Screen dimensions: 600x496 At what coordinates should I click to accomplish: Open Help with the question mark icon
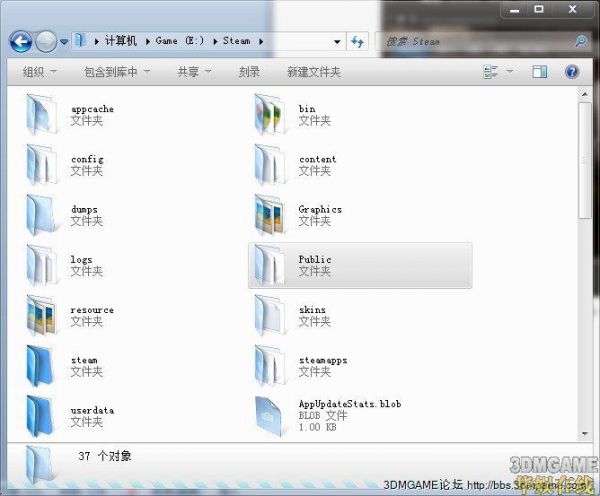572,72
